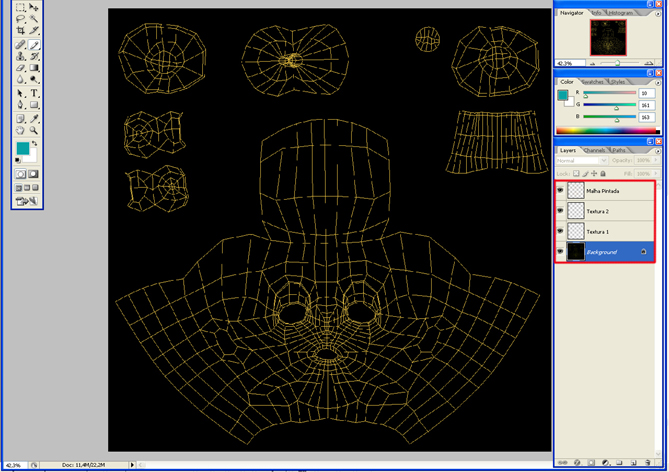Expand the layer Opacity dropdown
Screen dimensions: 669x472
click(655, 160)
